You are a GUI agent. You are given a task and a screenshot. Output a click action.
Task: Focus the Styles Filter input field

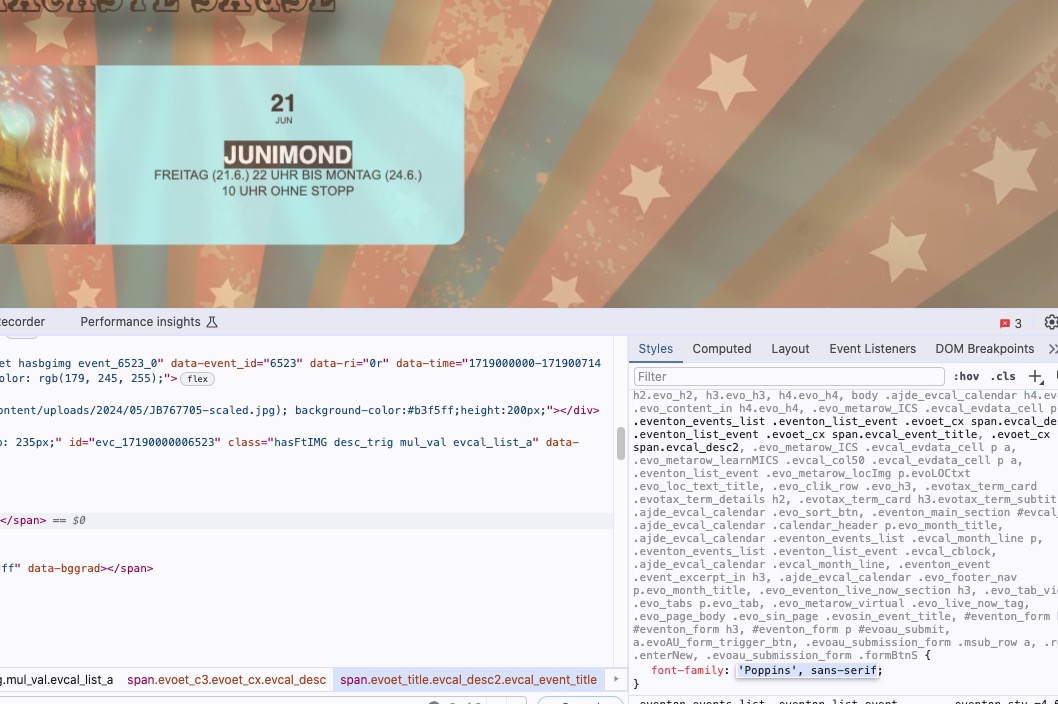(x=789, y=377)
